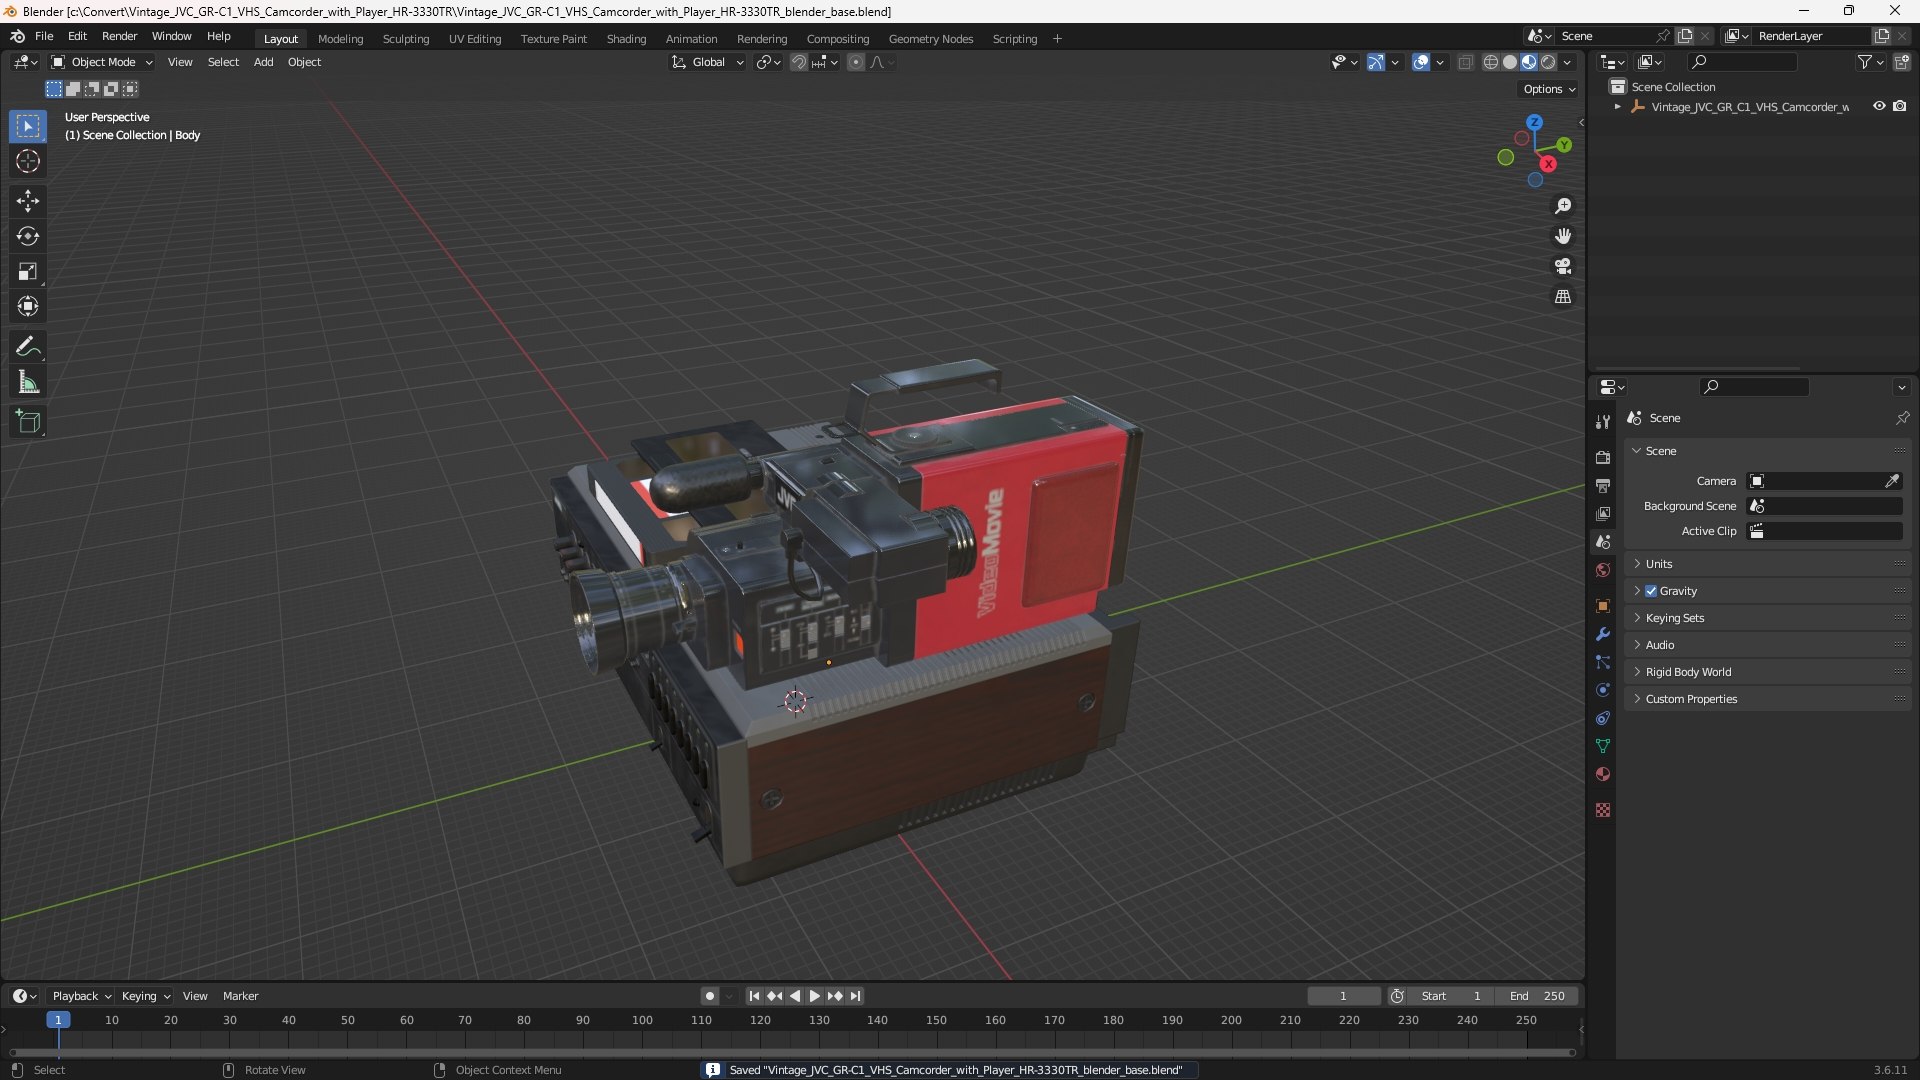Open the Global transform orientation dropdown

tap(708, 62)
